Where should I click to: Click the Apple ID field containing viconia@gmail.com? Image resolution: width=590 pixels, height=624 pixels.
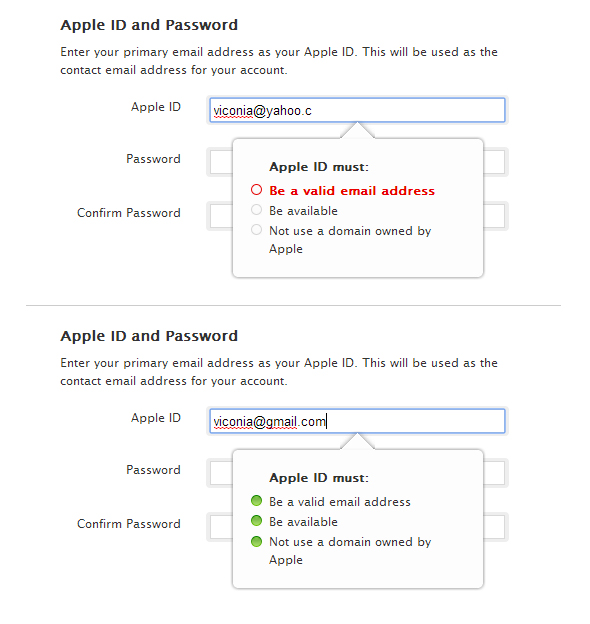coord(357,421)
